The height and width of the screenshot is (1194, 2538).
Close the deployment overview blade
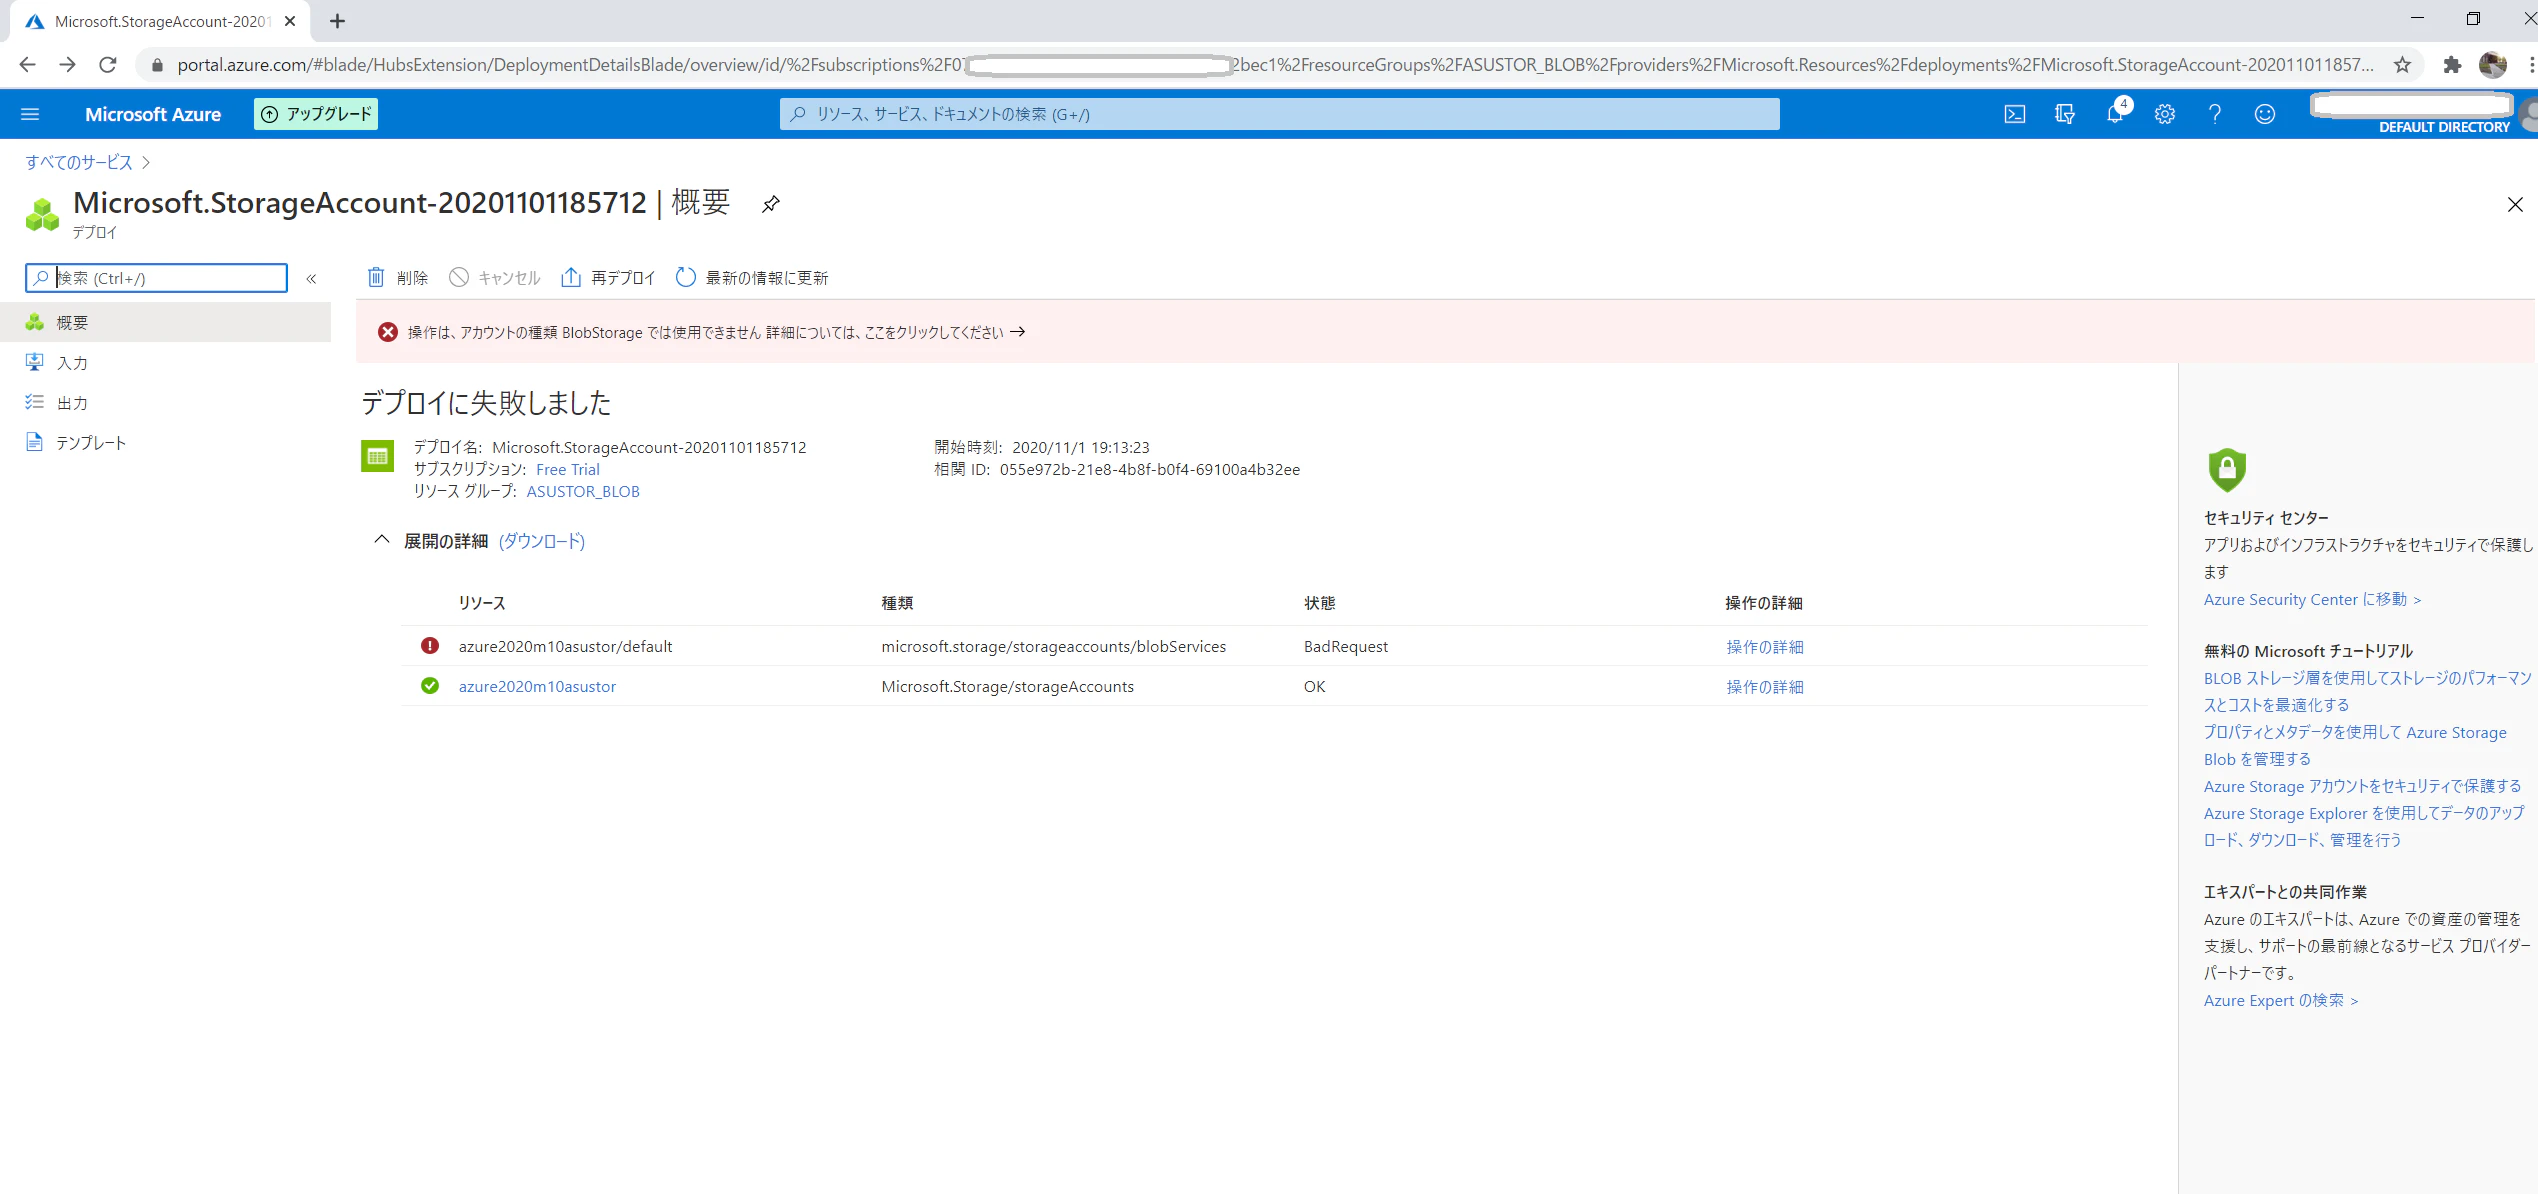coord(2515,204)
